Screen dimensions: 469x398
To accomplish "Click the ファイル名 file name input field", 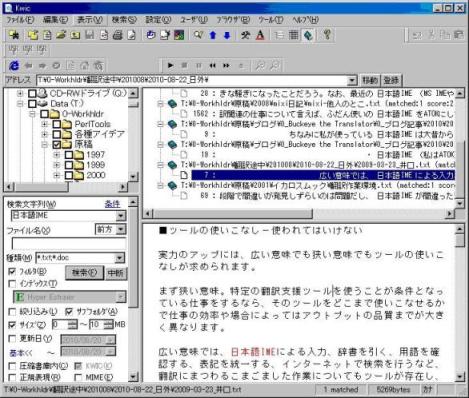I will pyautogui.click(x=69, y=243).
